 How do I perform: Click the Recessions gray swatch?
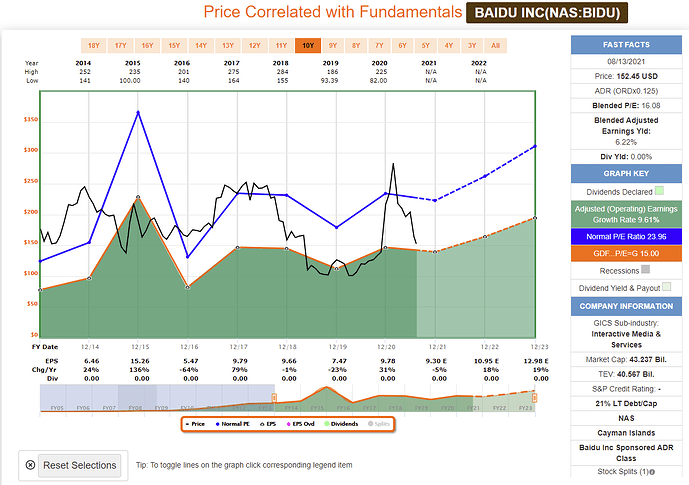645,269
